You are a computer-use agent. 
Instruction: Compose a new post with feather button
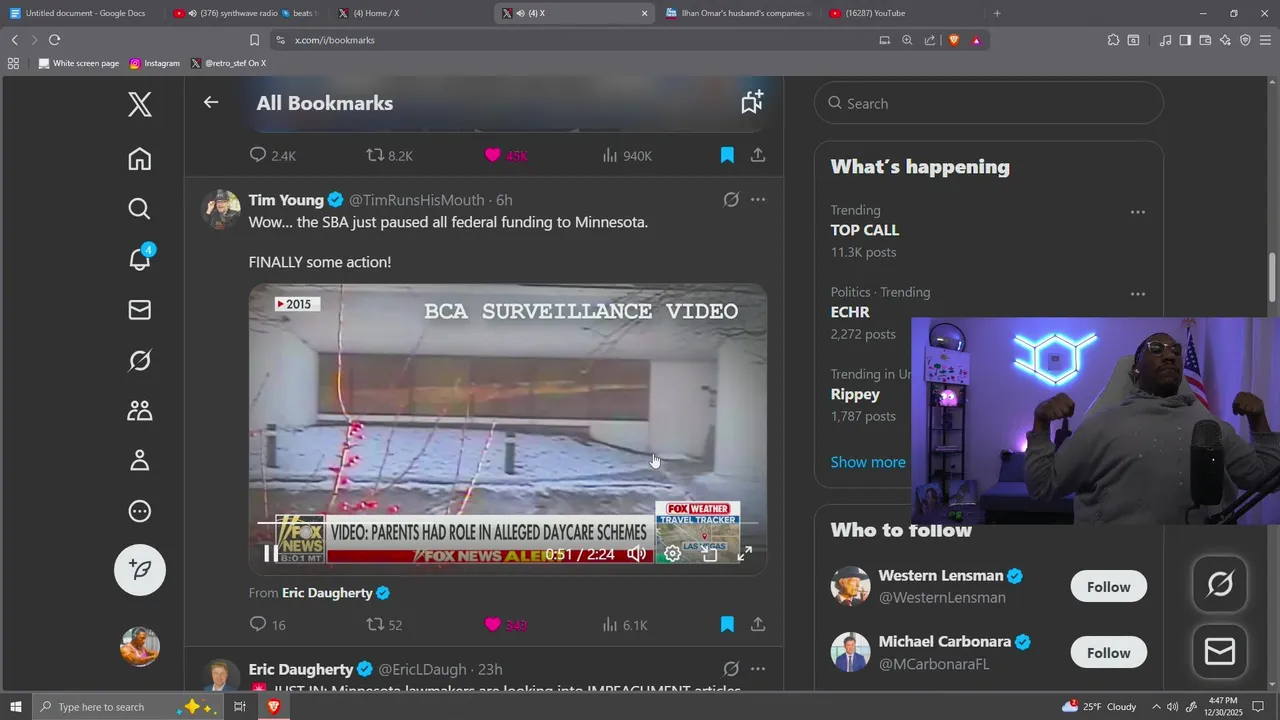click(x=140, y=569)
